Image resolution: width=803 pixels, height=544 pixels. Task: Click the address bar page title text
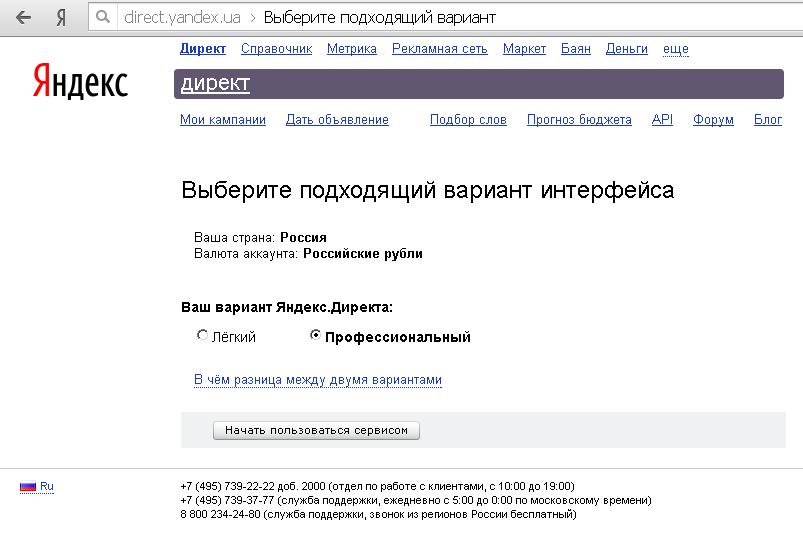(x=379, y=18)
